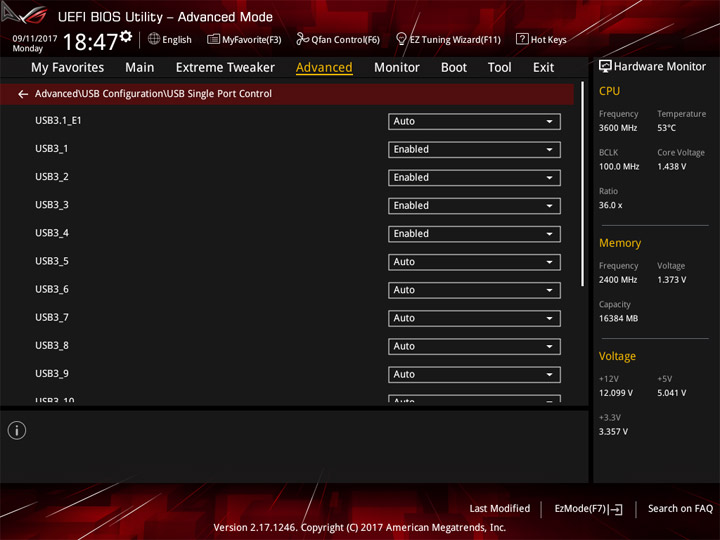Select the USB3_9 row label
Screen dimensions: 720x540
coord(52,374)
